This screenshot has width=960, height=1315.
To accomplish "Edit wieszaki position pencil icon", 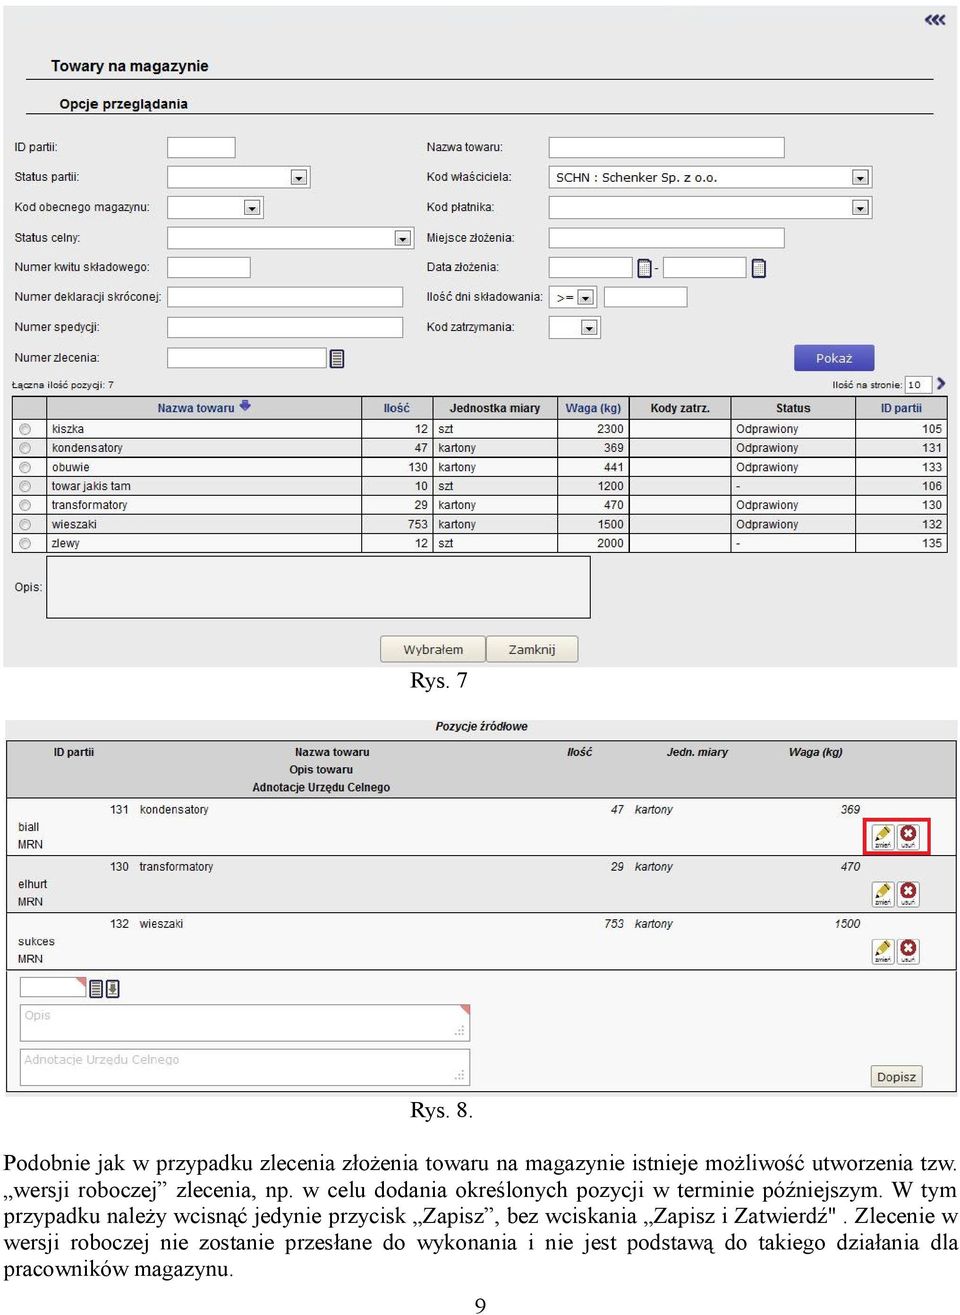I will tap(883, 950).
